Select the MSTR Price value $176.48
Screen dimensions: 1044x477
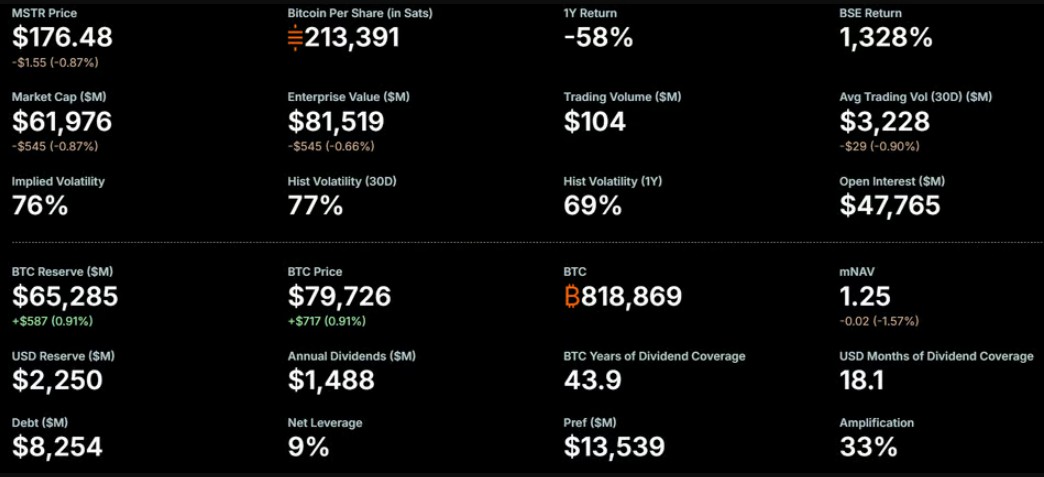click(x=63, y=37)
